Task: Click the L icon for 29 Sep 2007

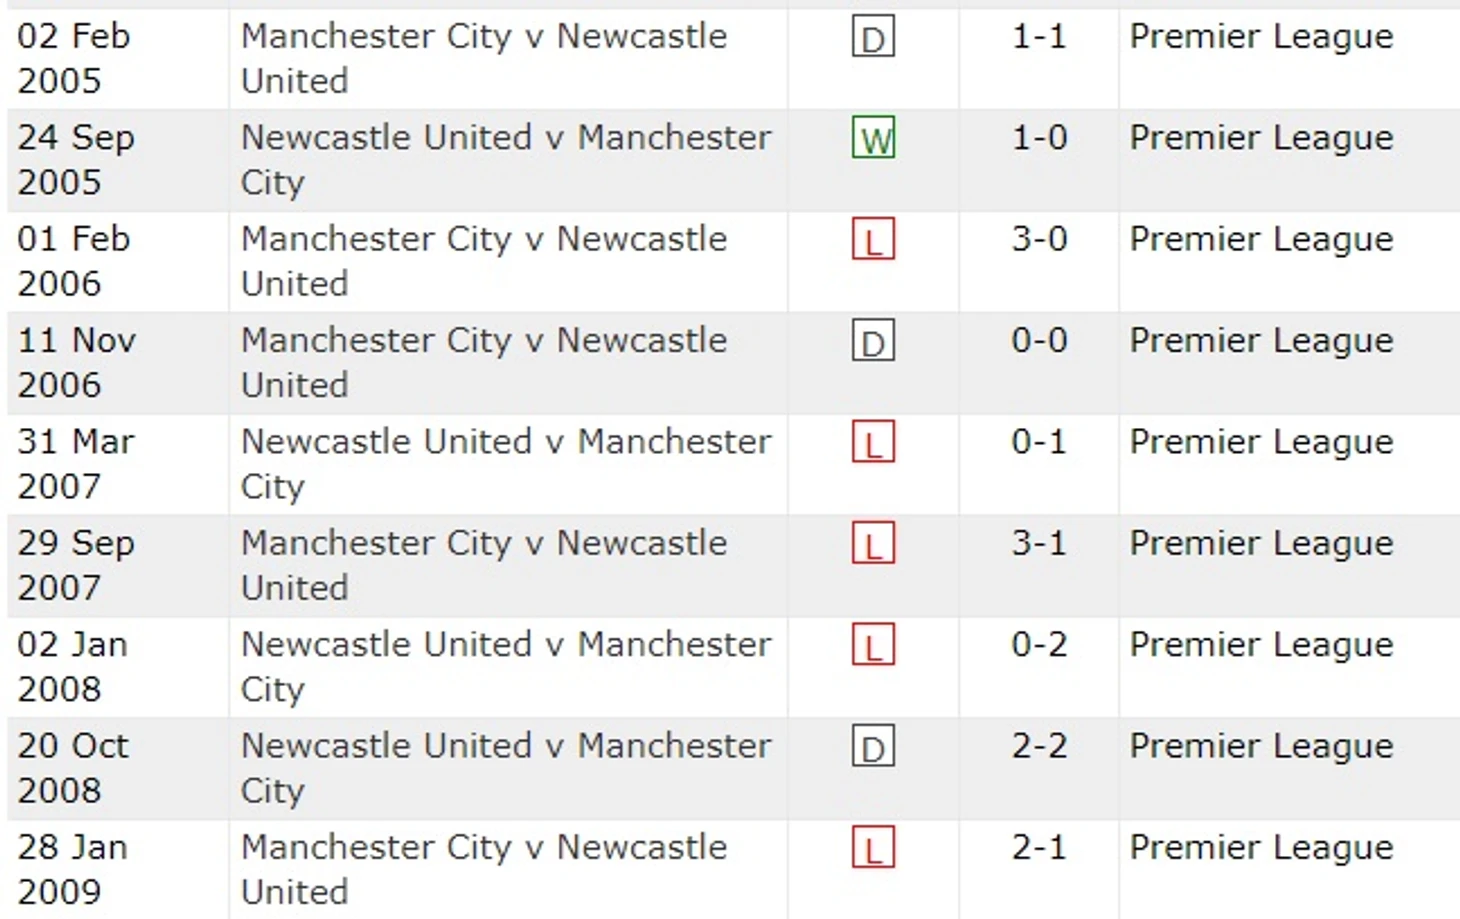Action: [873, 544]
